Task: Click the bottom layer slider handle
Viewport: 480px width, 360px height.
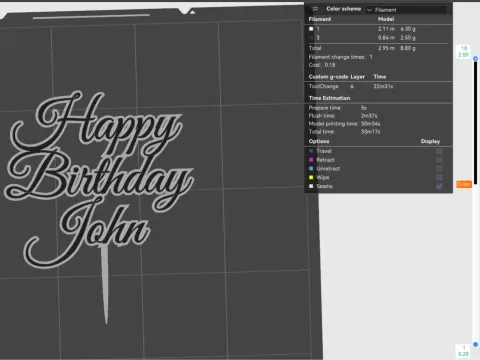Action: click(x=475, y=344)
